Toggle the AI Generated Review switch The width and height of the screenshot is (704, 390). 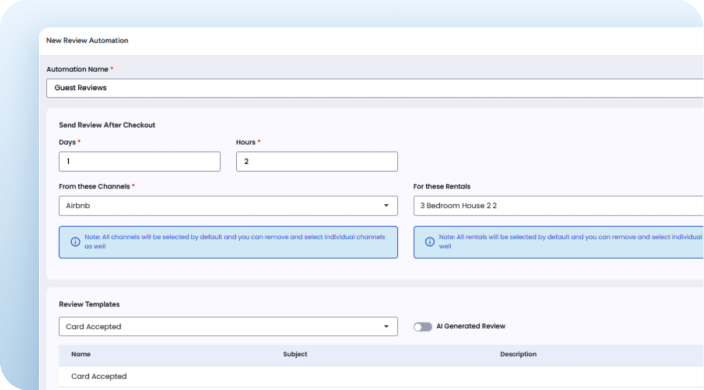422,327
